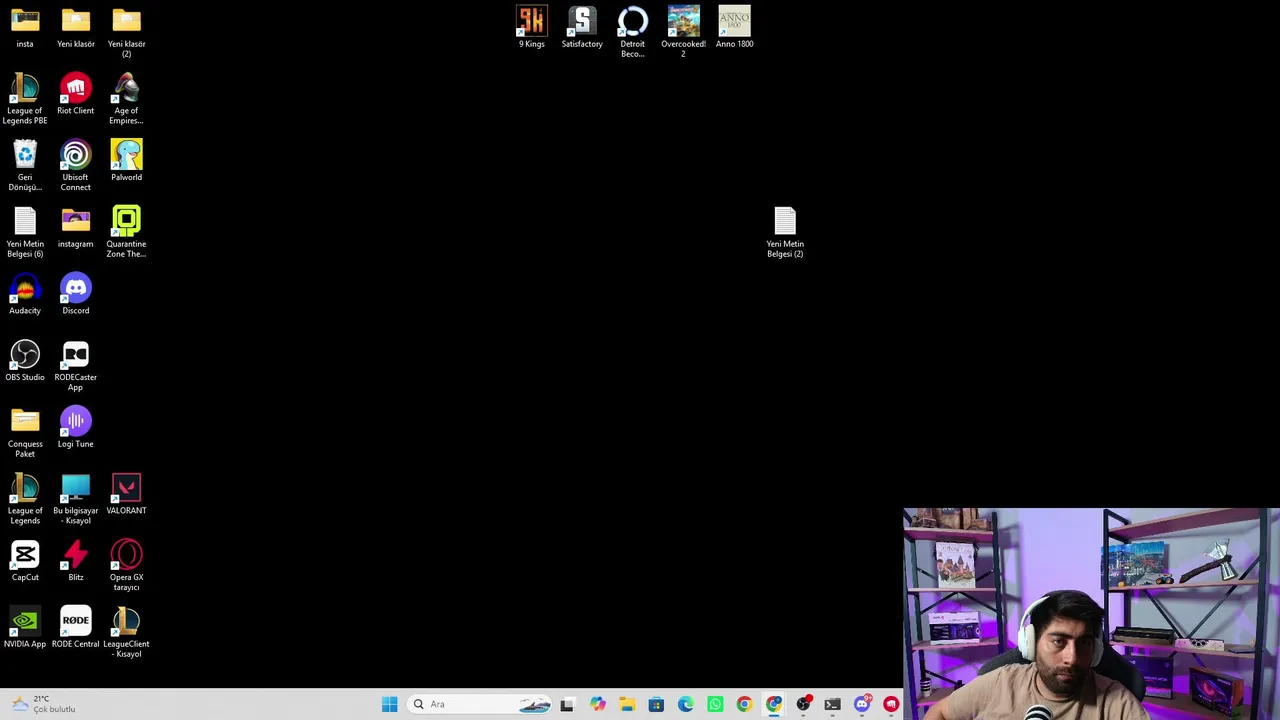Image resolution: width=1280 pixels, height=720 pixels.
Task: Select the League of Legends desktop shortcut
Action: click(x=25, y=499)
